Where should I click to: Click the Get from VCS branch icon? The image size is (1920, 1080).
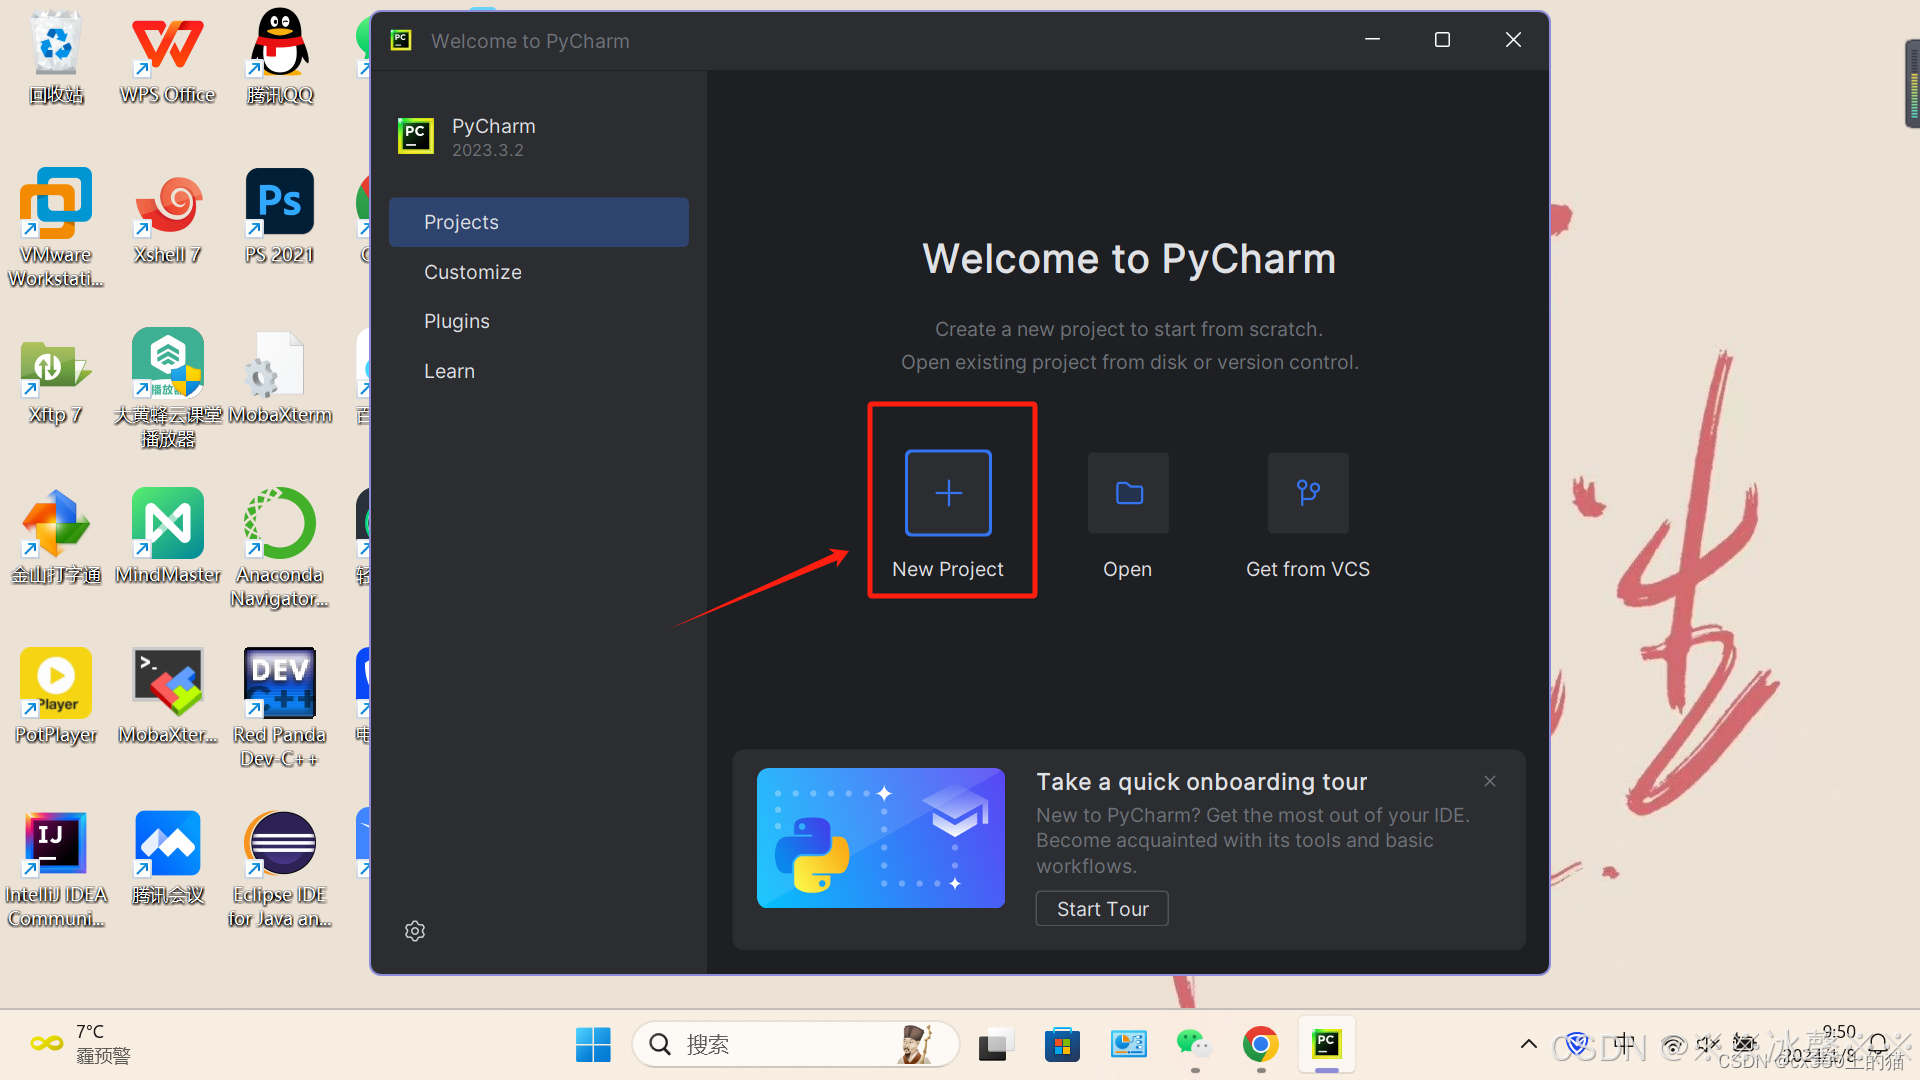click(1308, 493)
